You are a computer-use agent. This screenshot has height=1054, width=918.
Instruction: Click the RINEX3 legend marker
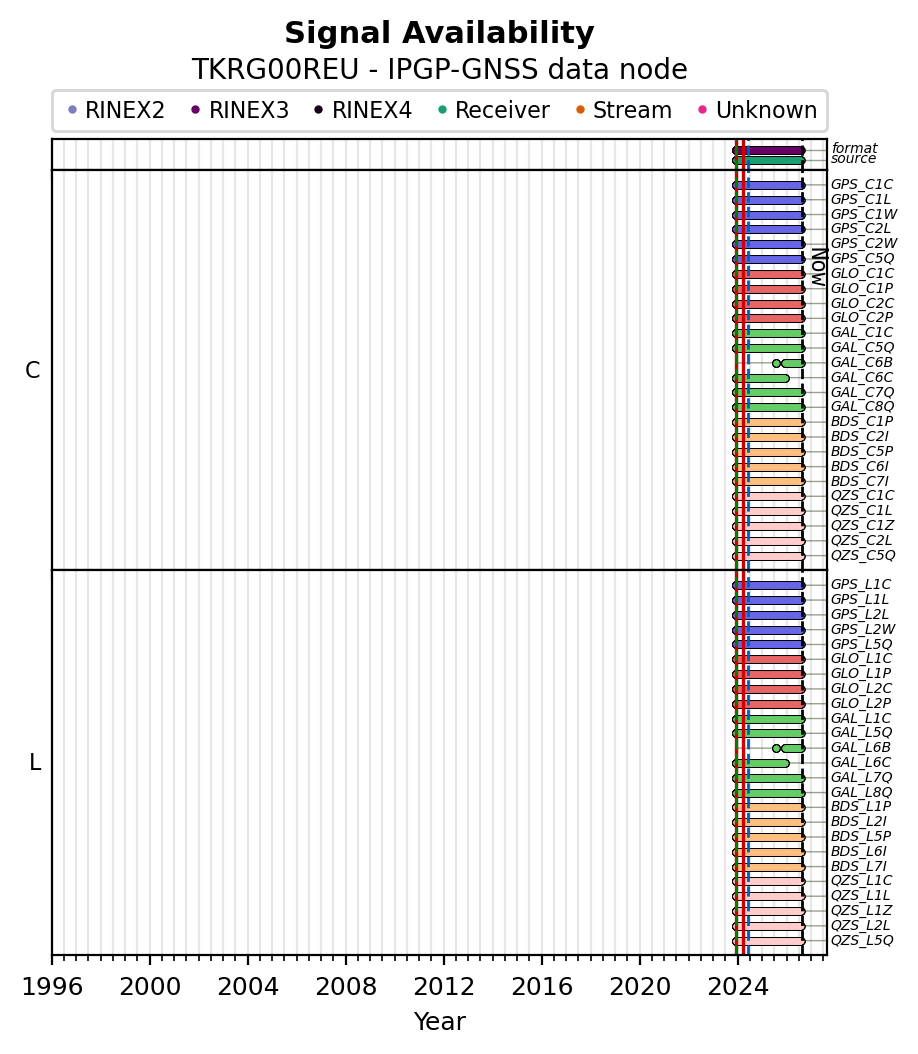(x=196, y=110)
